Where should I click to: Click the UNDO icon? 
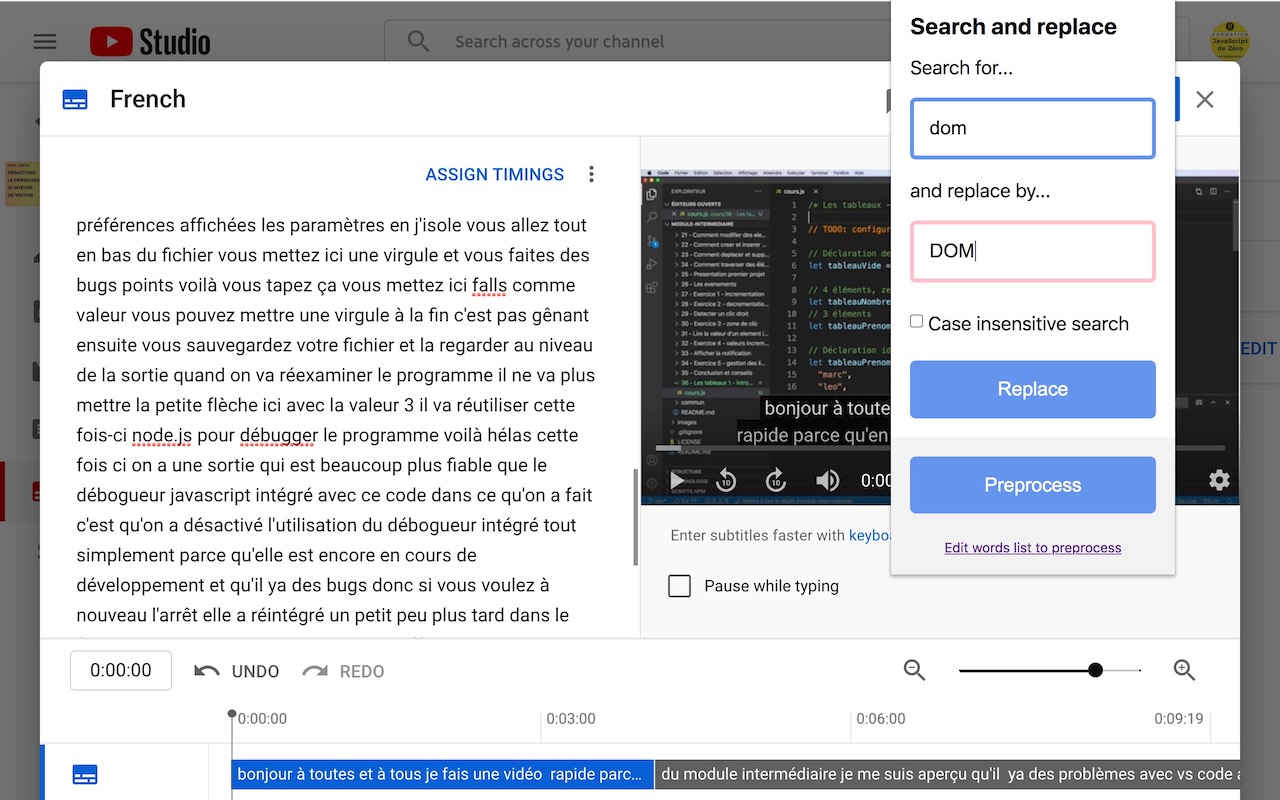pos(207,671)
